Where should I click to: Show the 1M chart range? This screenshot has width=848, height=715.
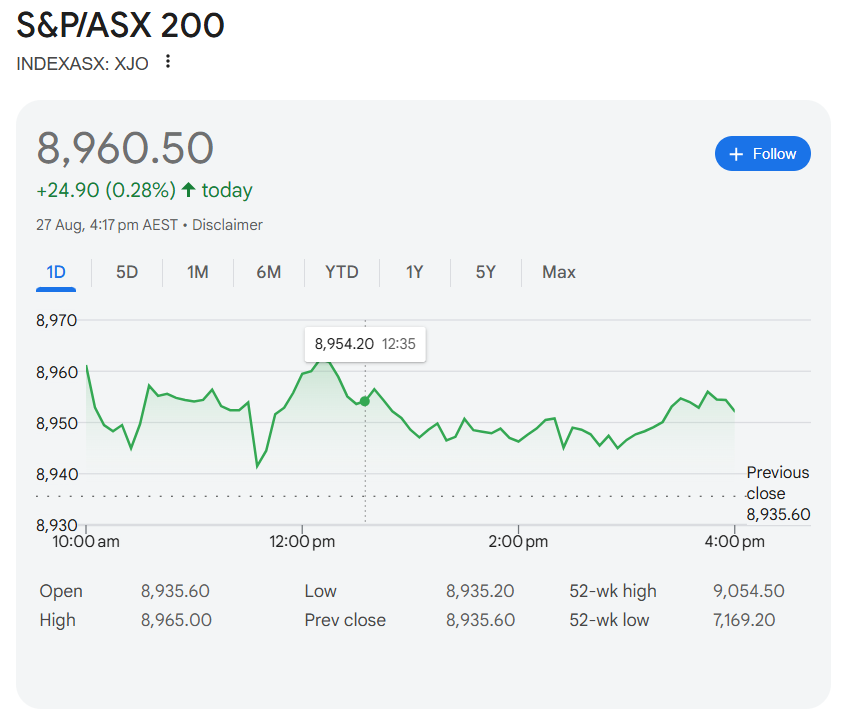coord(198,272)
